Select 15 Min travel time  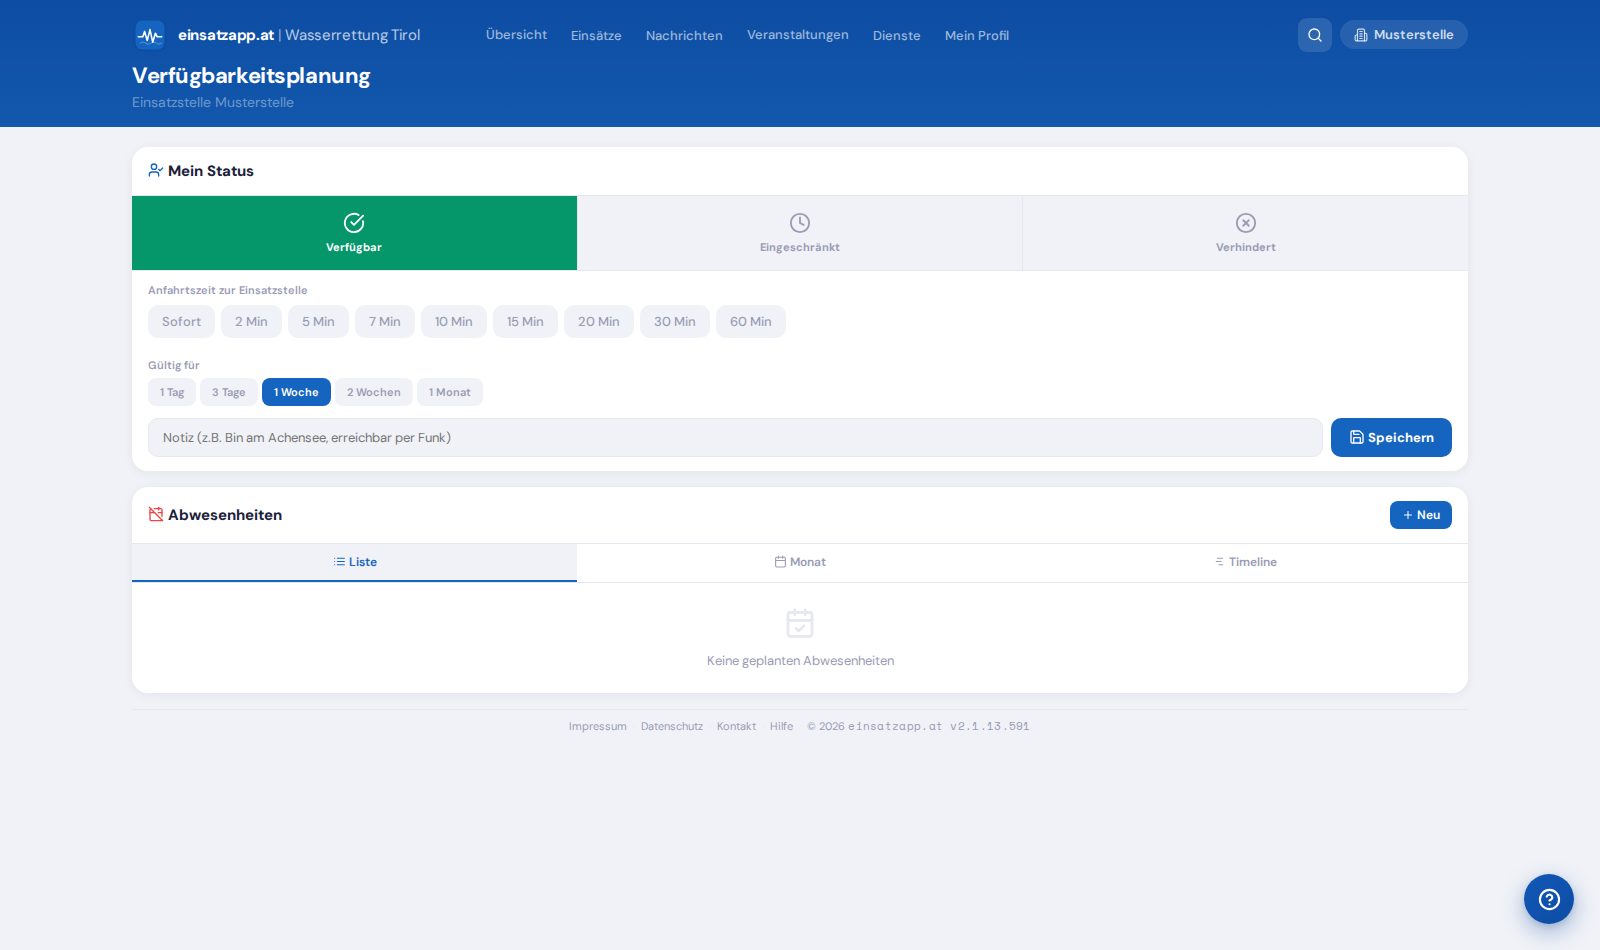pos(525,322)
